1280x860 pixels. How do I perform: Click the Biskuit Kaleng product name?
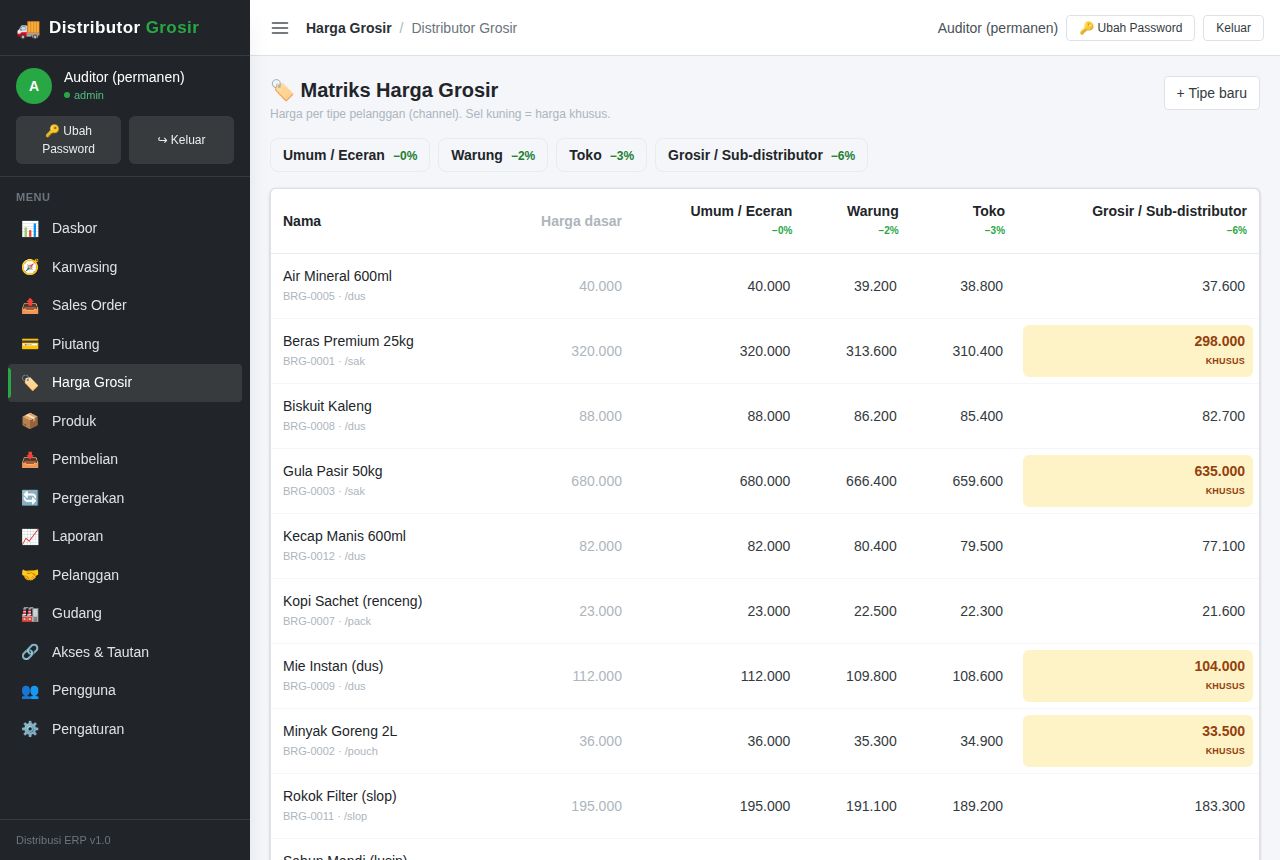click(327, 406)
